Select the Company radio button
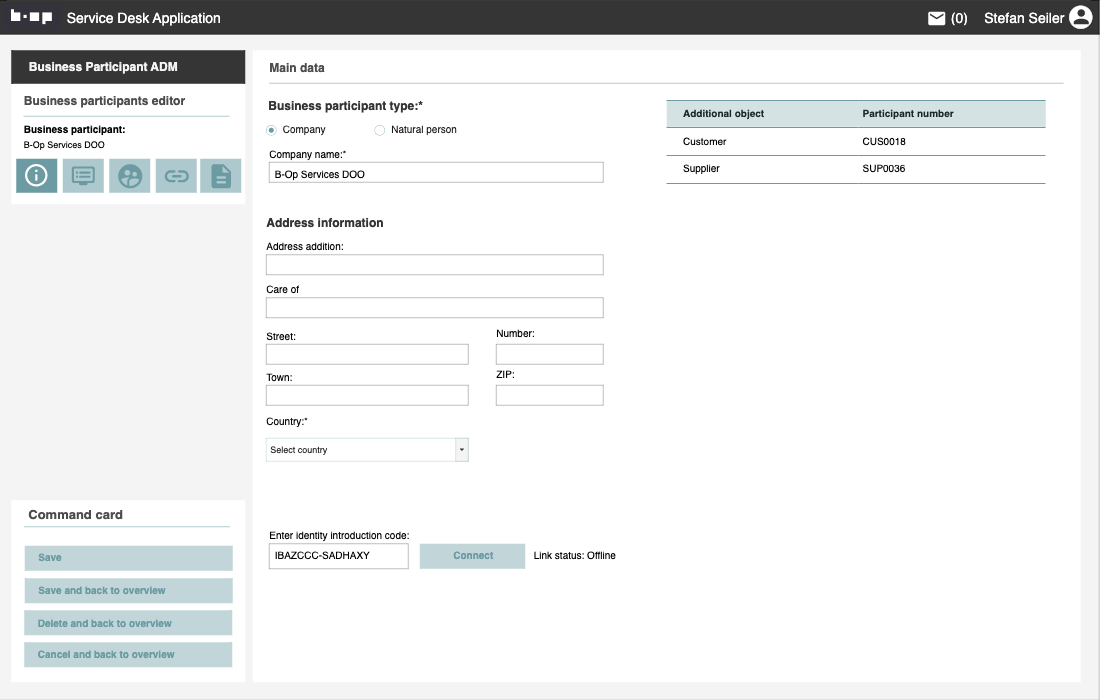 pyautogui.click(x=272, y=130)
